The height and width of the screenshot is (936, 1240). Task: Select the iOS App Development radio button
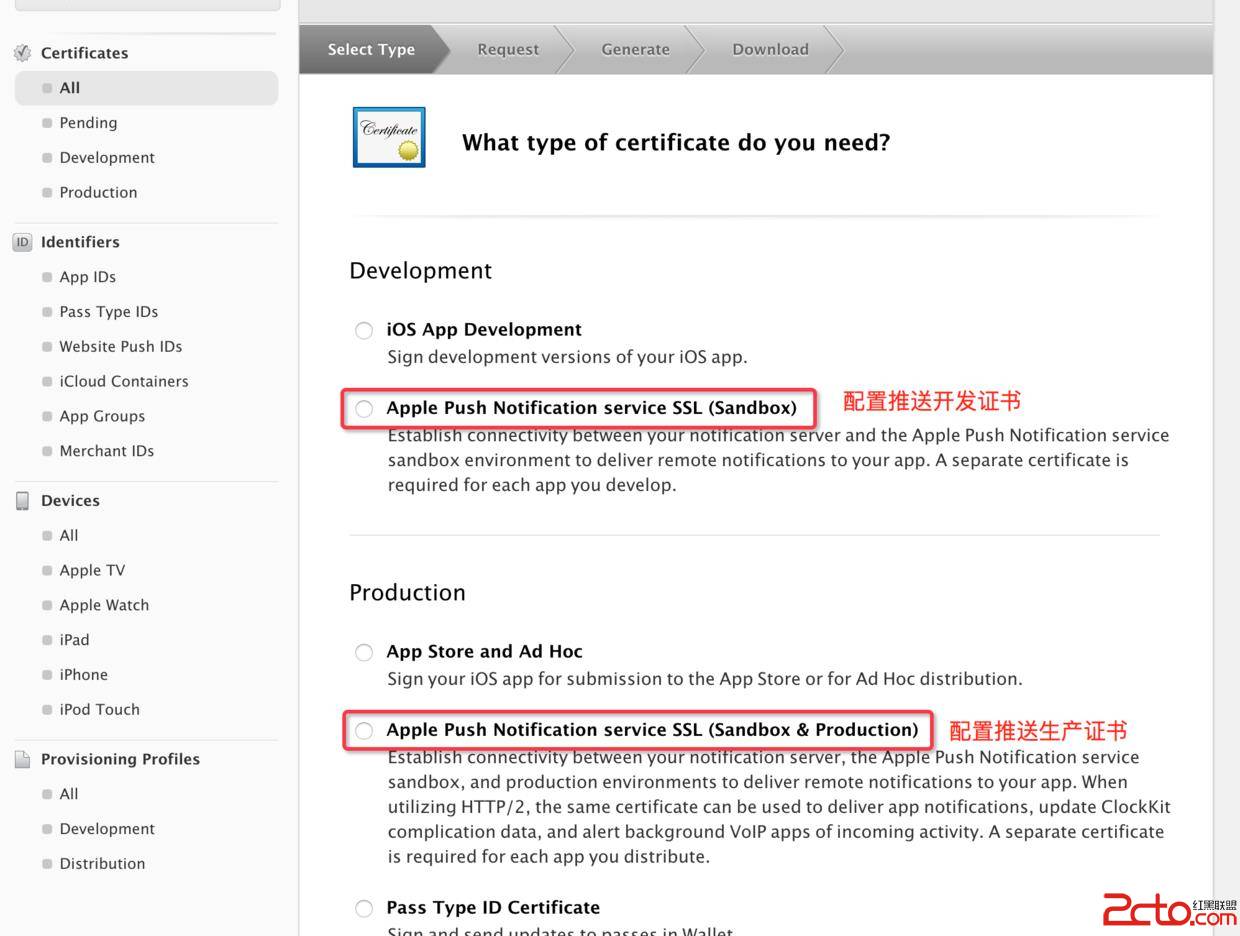click(364, 331)
